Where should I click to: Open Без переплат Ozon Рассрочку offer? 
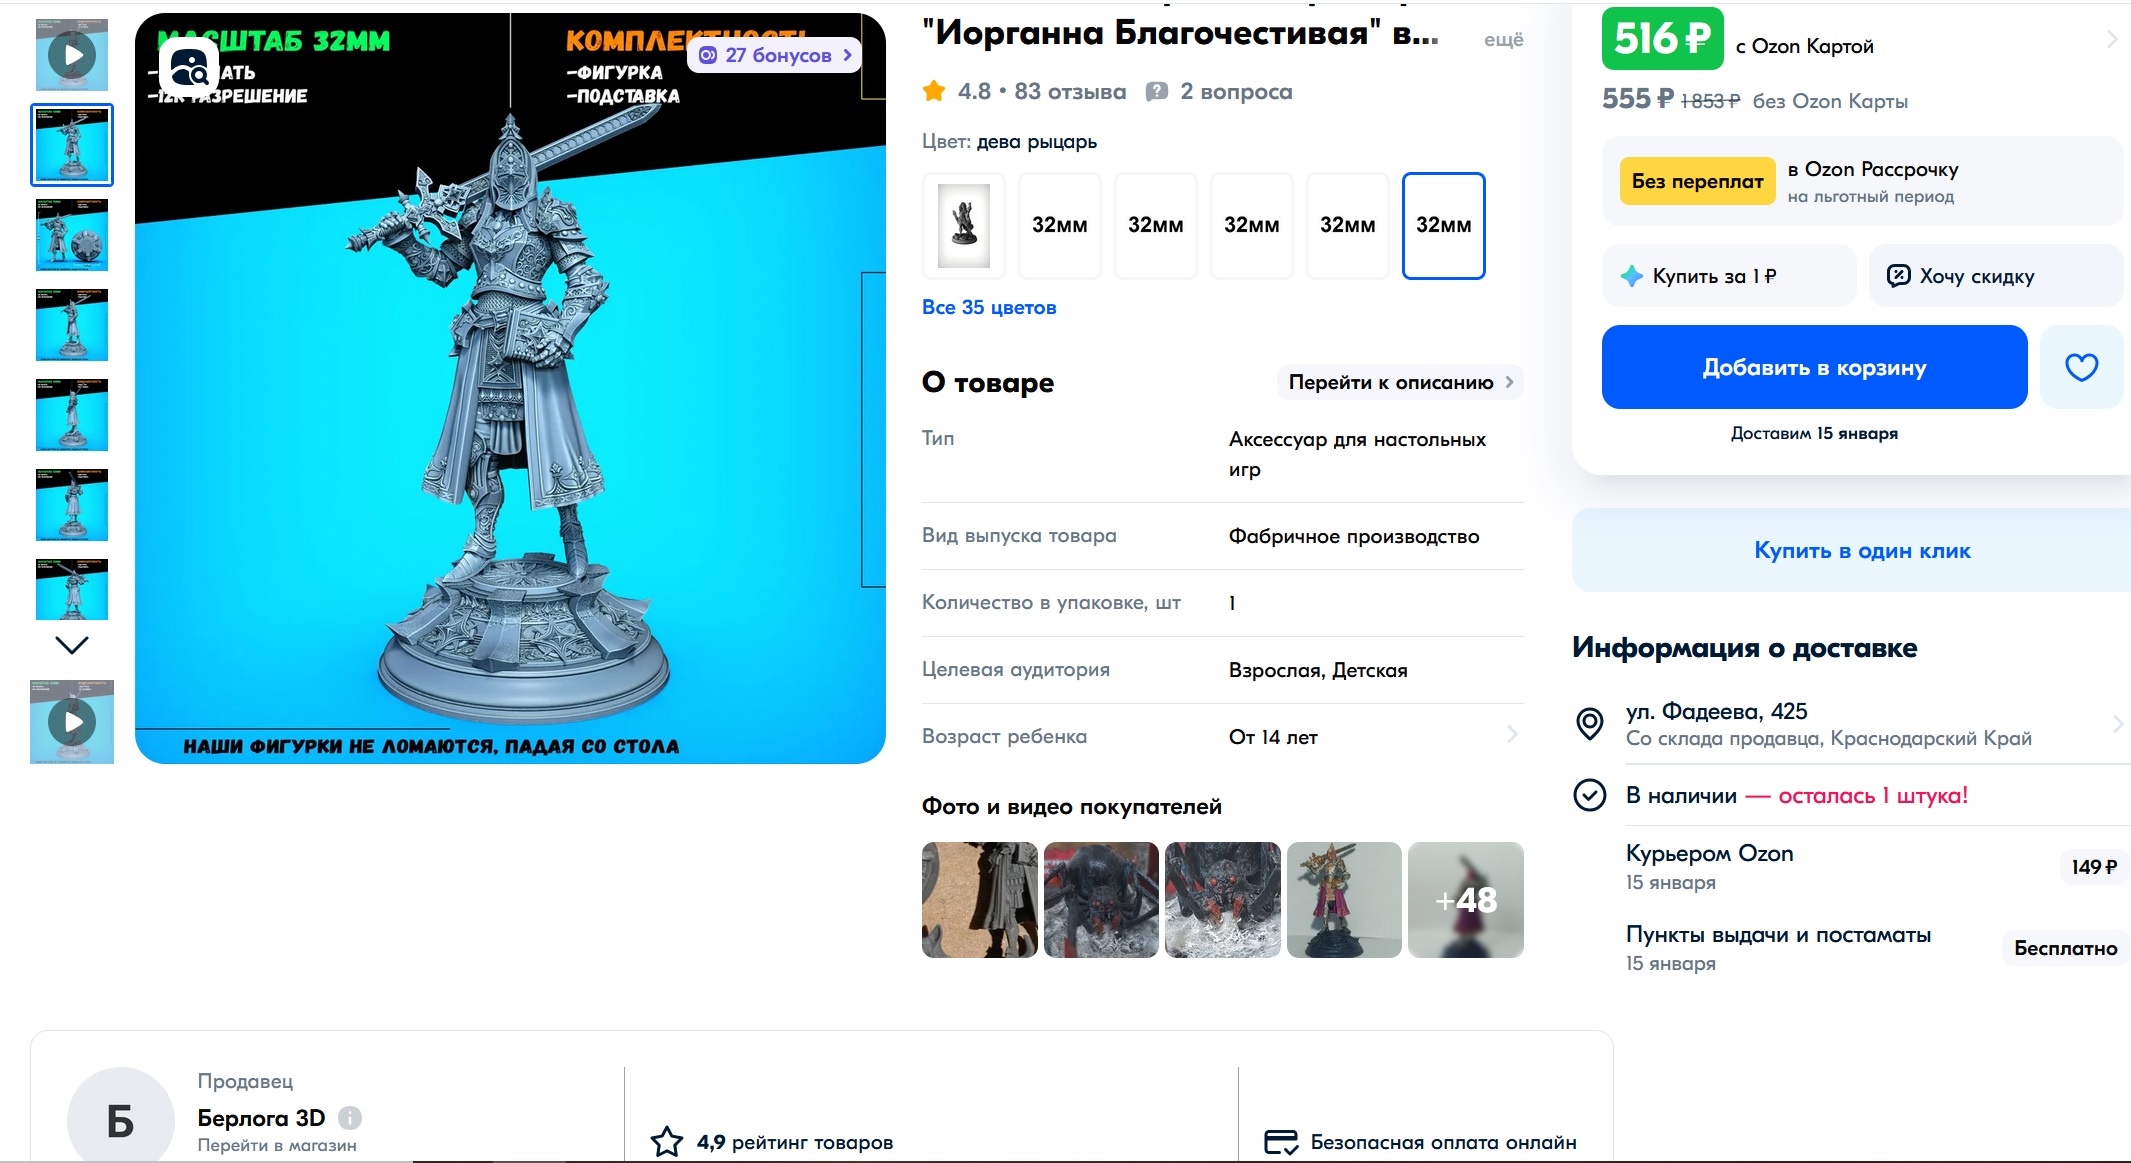pyautogui.click(x=1862, y=181)
